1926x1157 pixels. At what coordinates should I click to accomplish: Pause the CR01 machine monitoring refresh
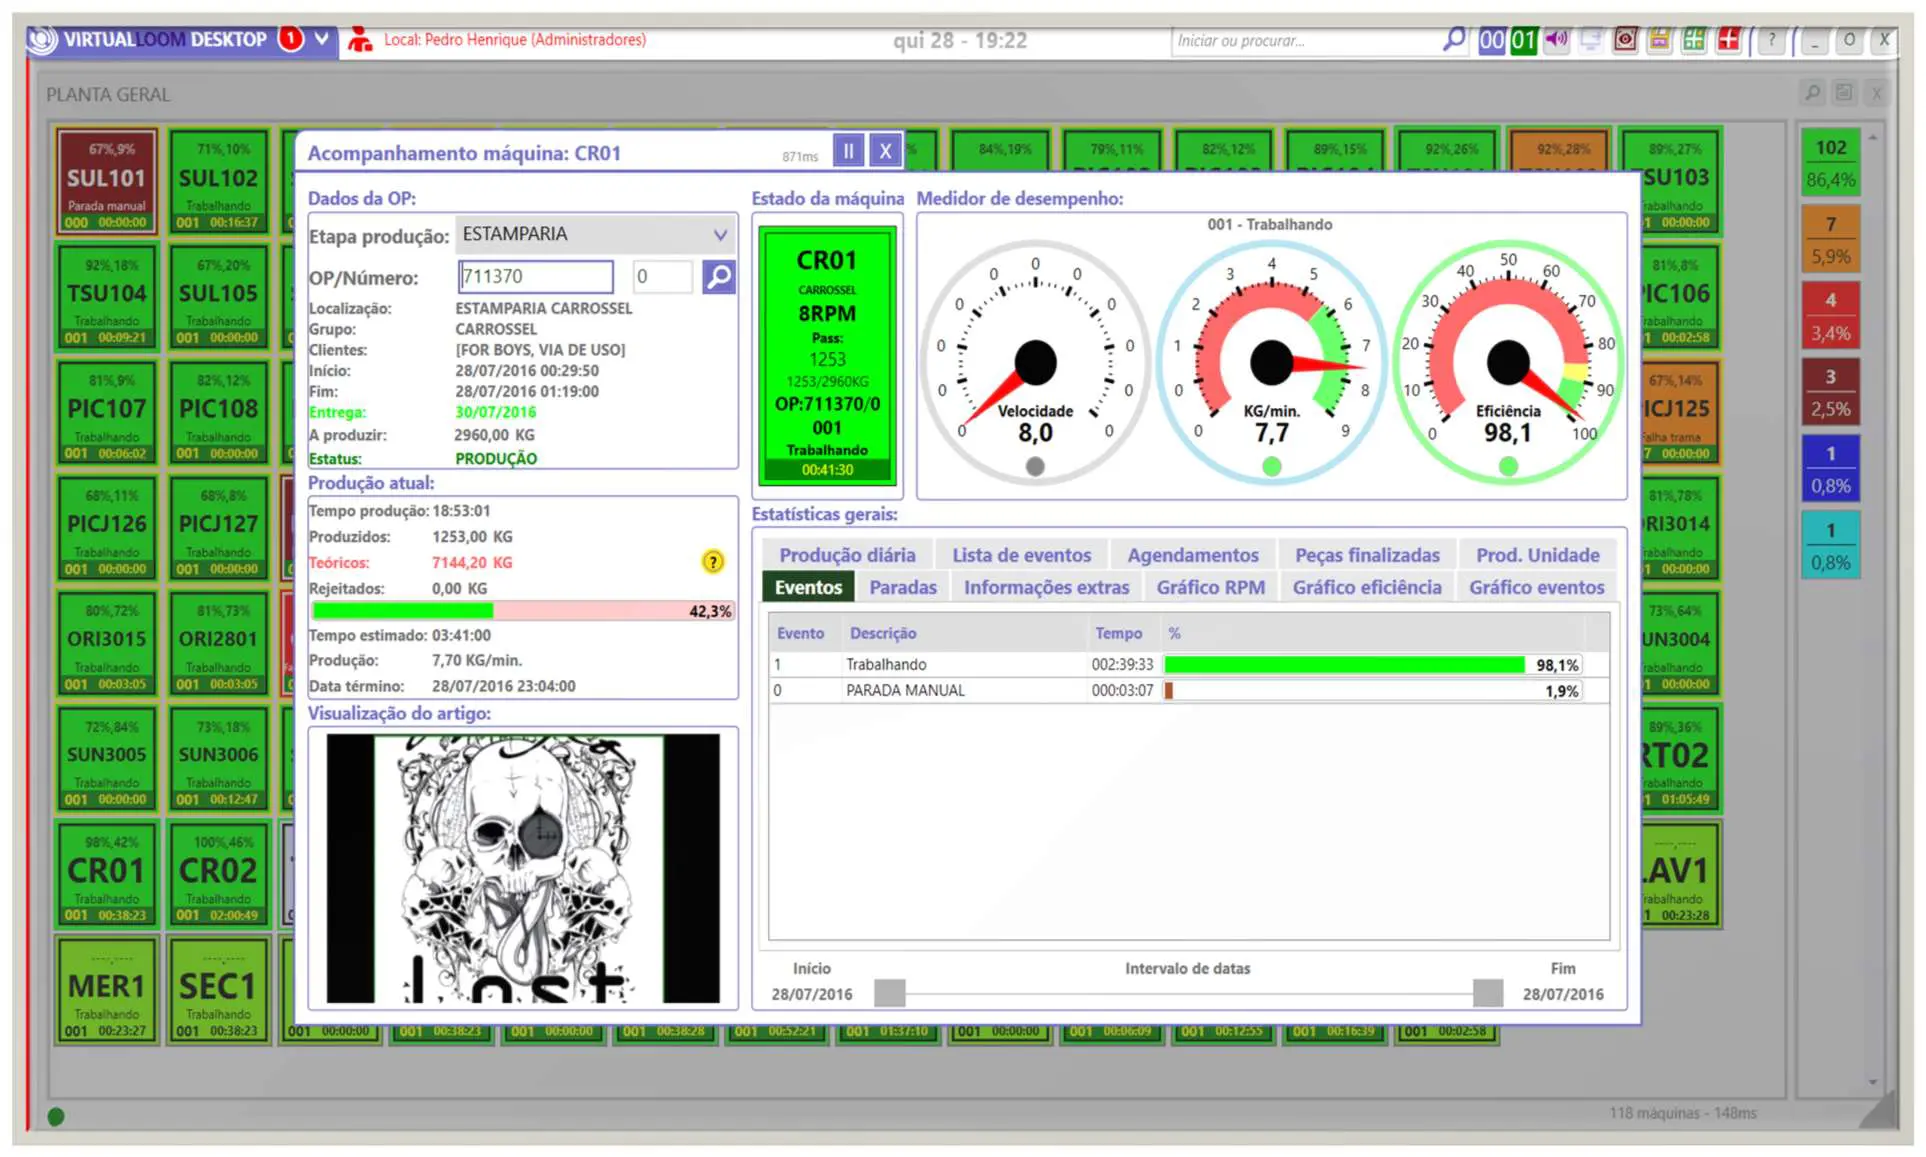[x=848, y=151]
